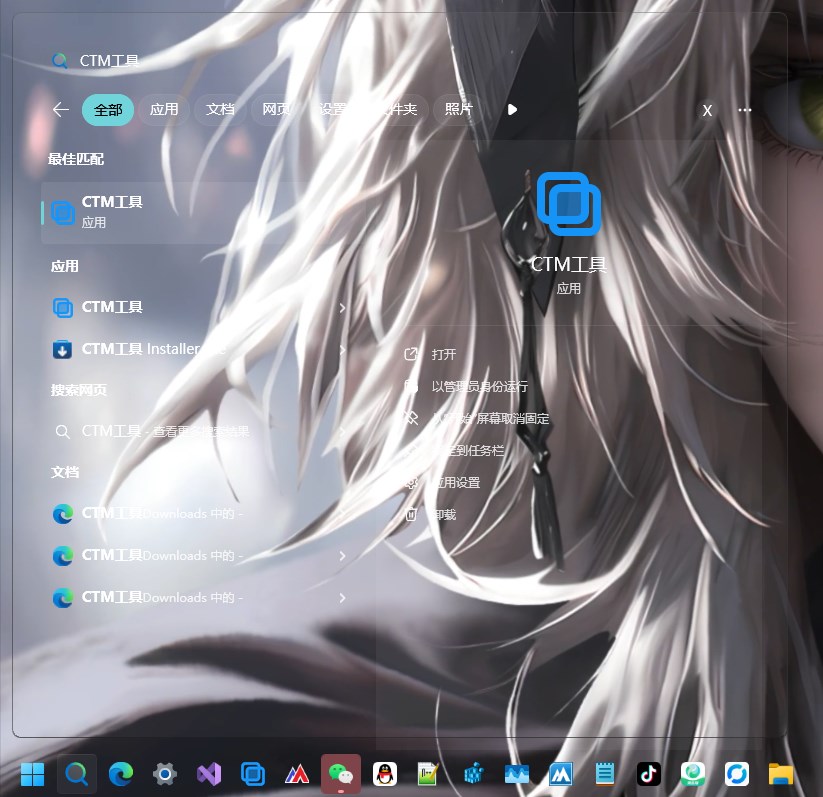Click the taskbar Search icon

pyautogui.click(x=77, y=774)
